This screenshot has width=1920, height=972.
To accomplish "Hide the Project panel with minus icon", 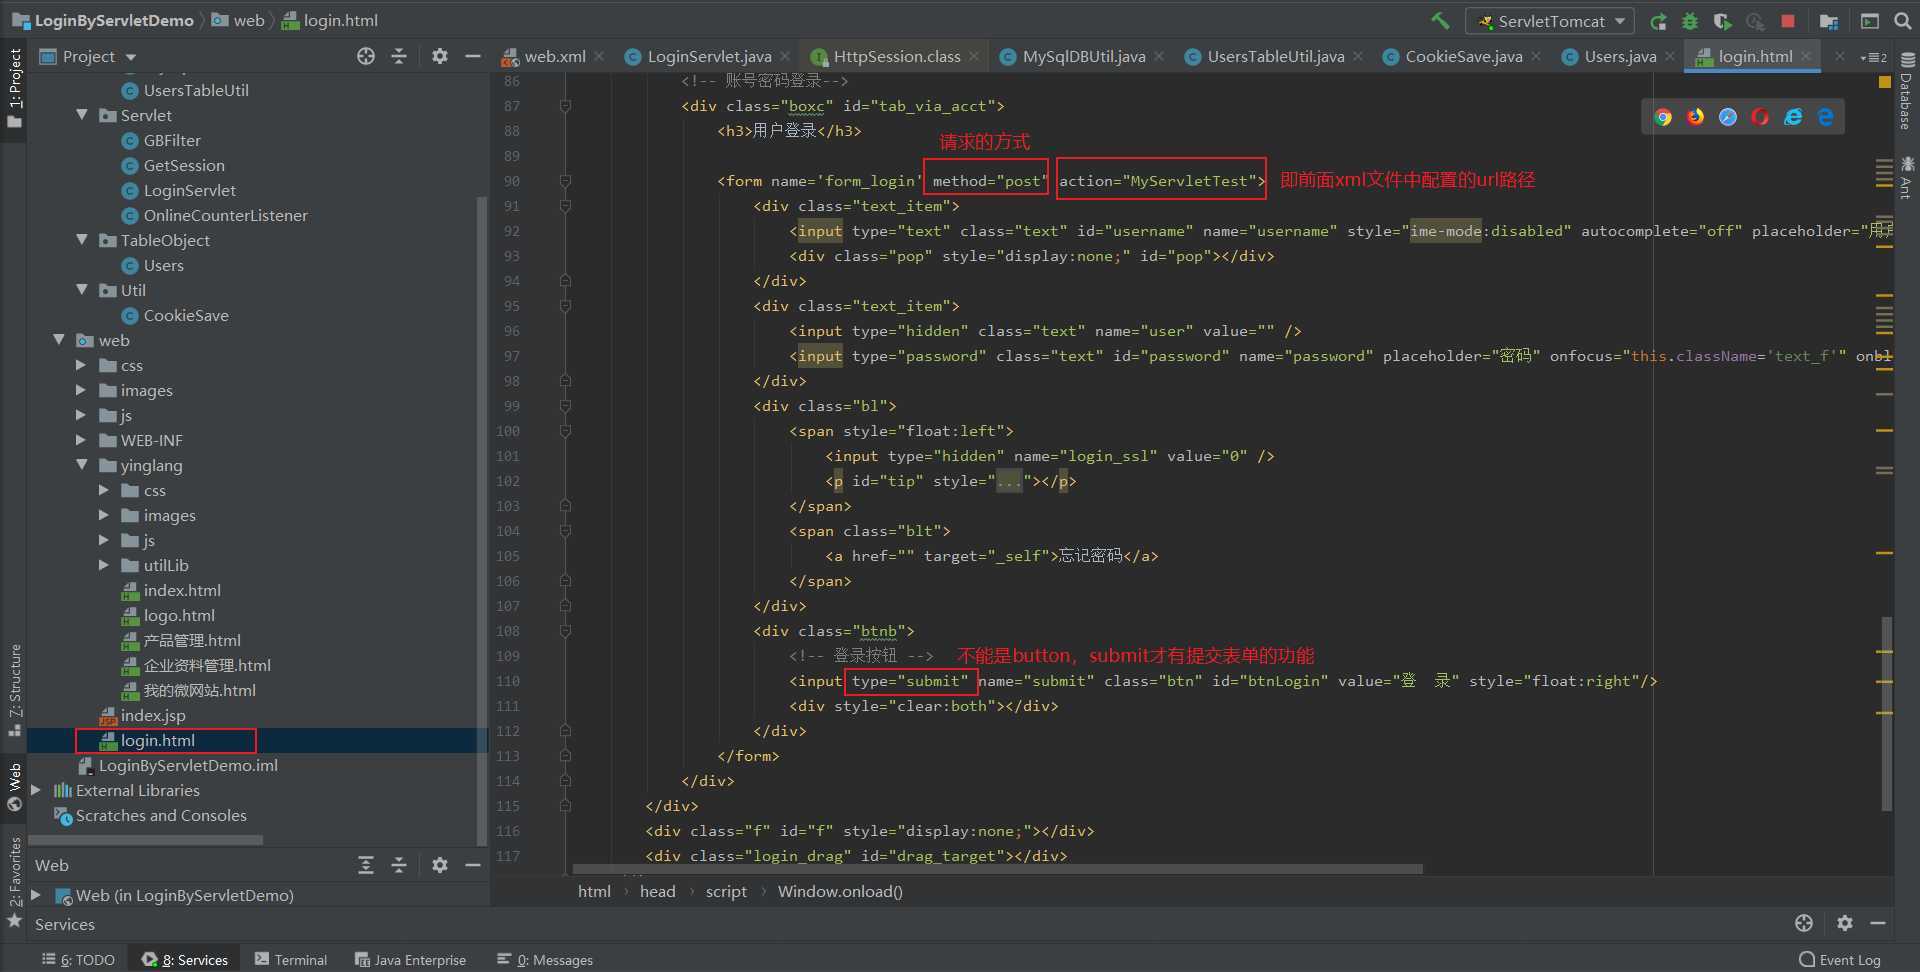I will click(473, 56).
